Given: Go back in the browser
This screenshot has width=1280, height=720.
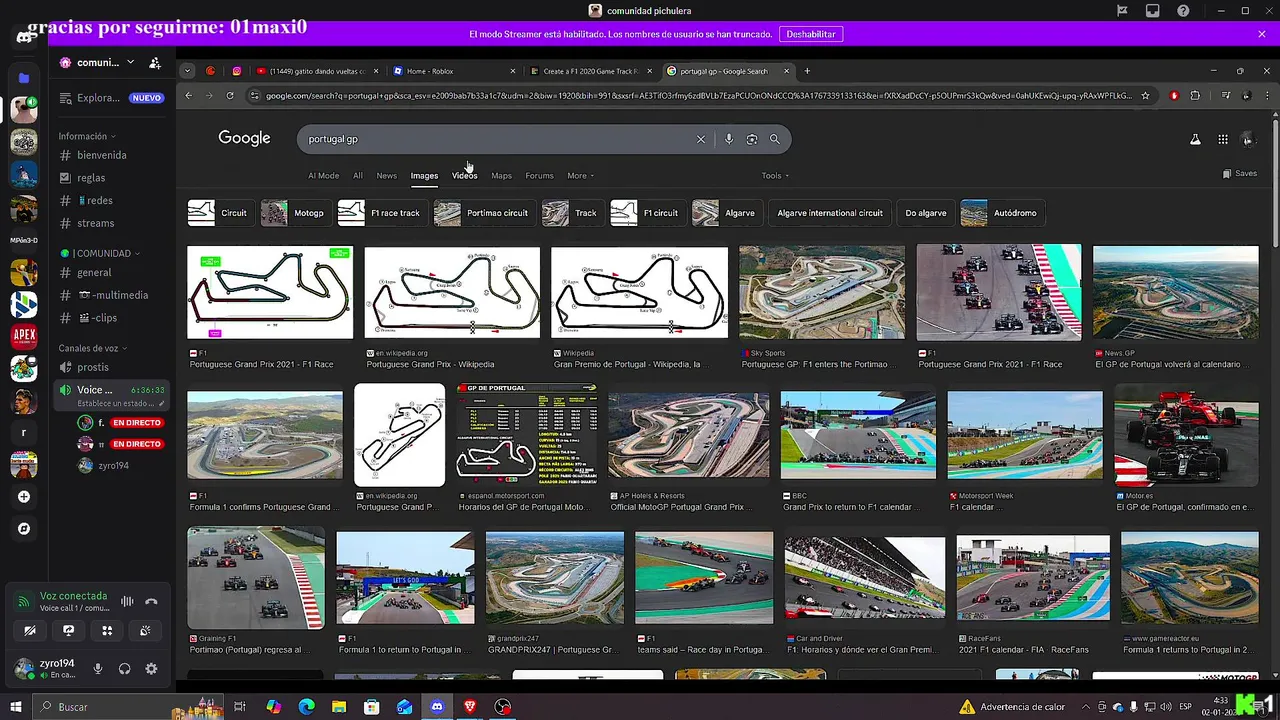Looking at the screenshot, I should point(189,96).
